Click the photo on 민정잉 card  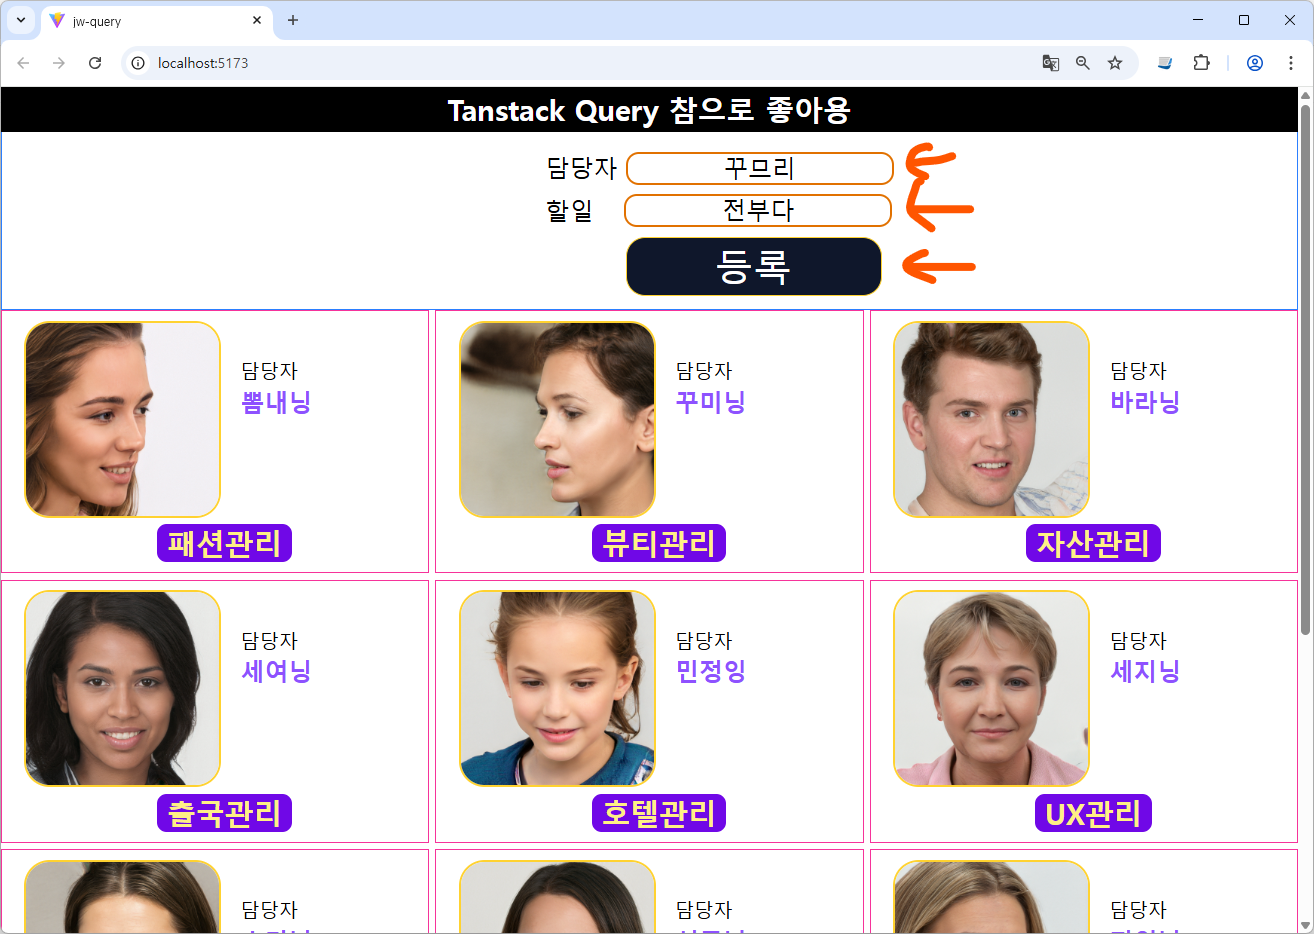pos(557,688)
